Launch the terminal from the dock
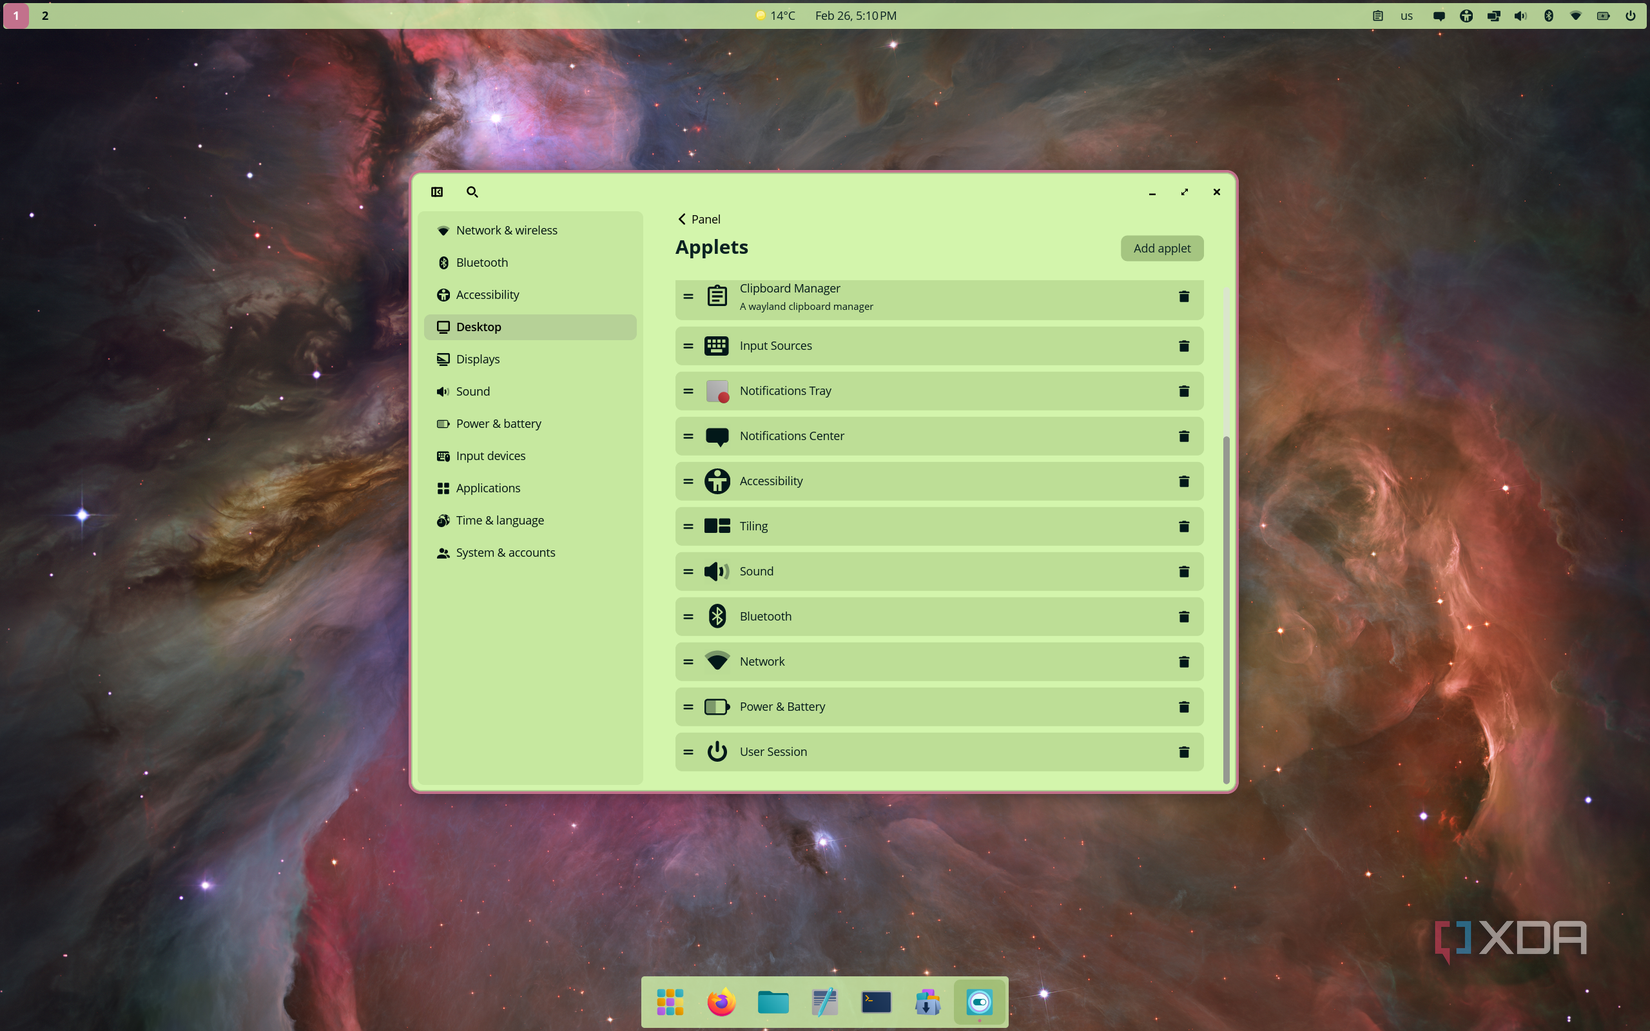Image resolution: width=1650 pixels, height=1031 pixels. pyautogui.click(x=876, y=1002)
